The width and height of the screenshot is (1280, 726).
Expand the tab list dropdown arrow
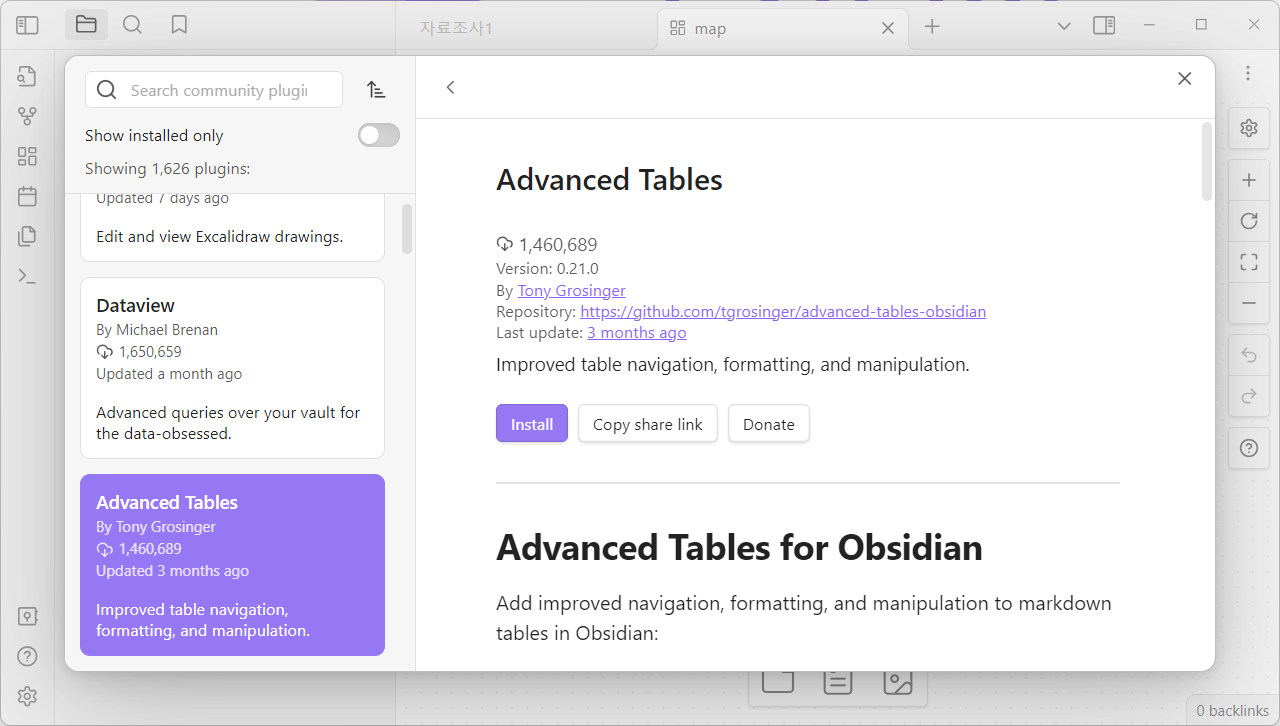[1064, 26]
